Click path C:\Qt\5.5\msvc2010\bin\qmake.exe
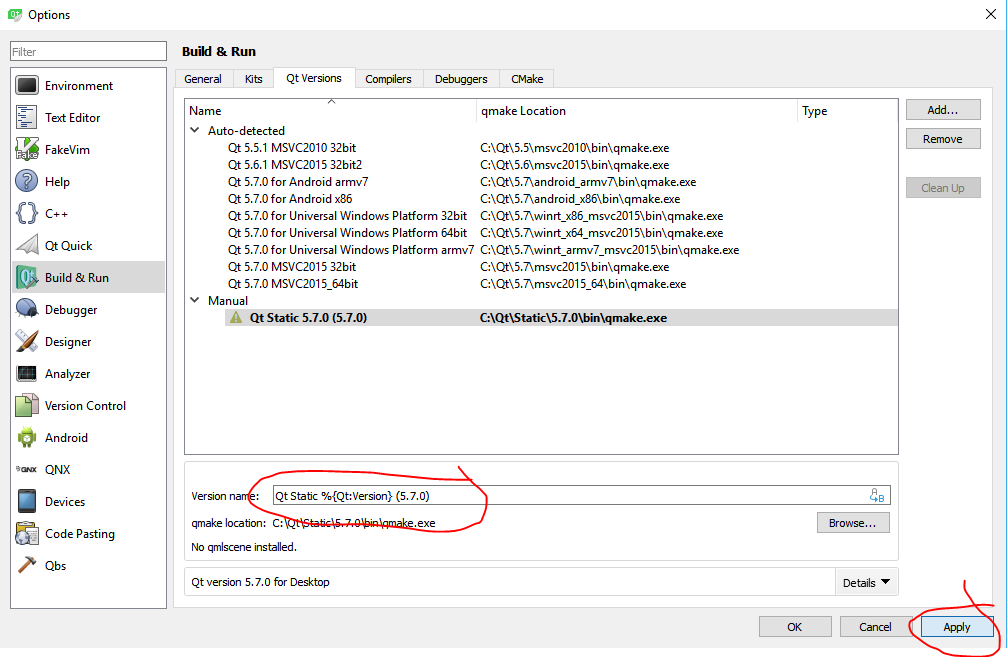This screenshot has height=657, width=1007. point(575,148)
